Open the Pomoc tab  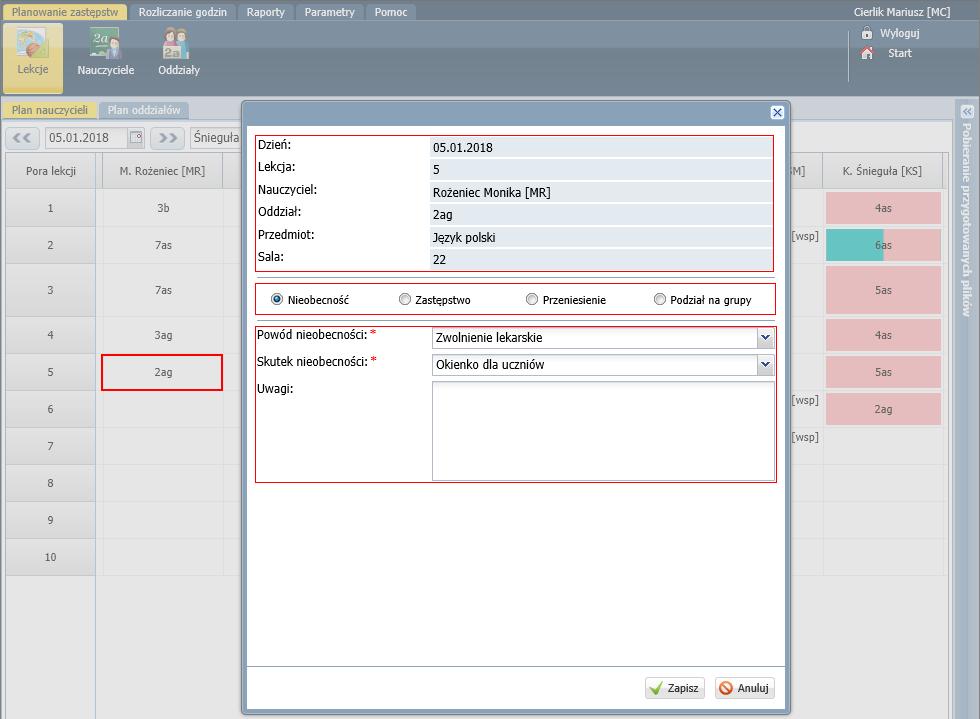391,12
